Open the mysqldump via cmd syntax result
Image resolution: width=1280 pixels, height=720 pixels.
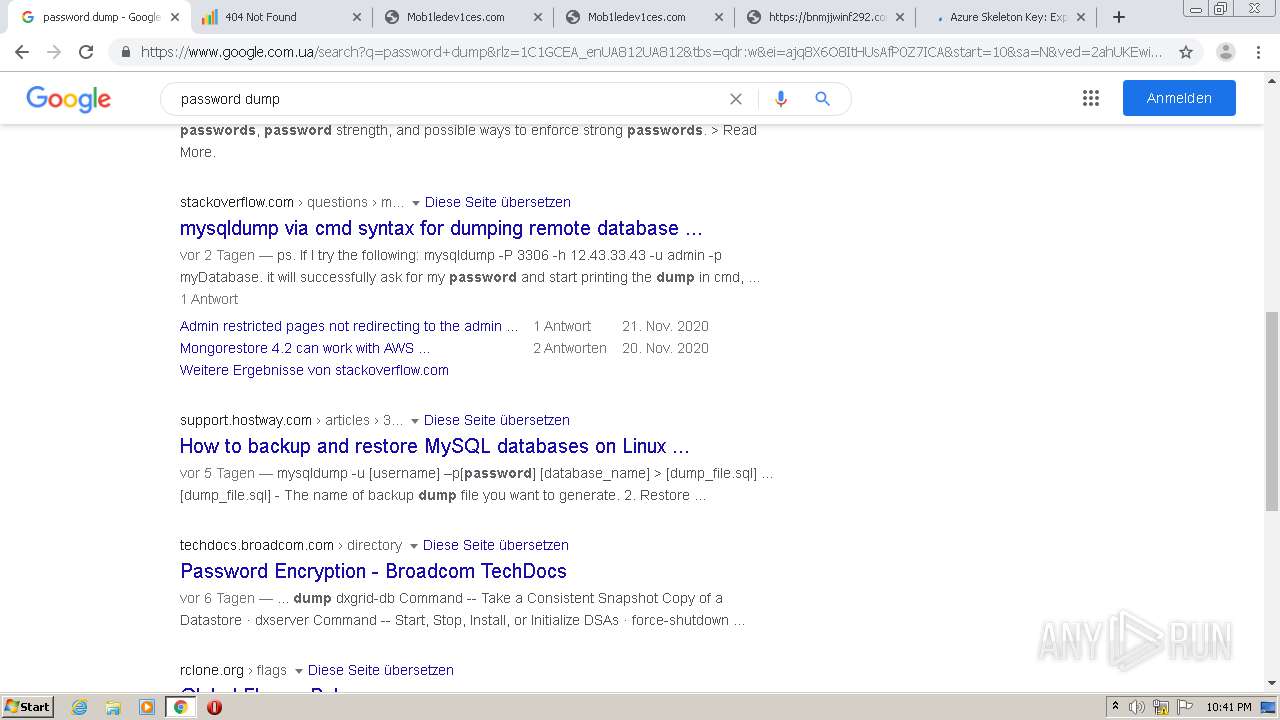pos(441,228)
